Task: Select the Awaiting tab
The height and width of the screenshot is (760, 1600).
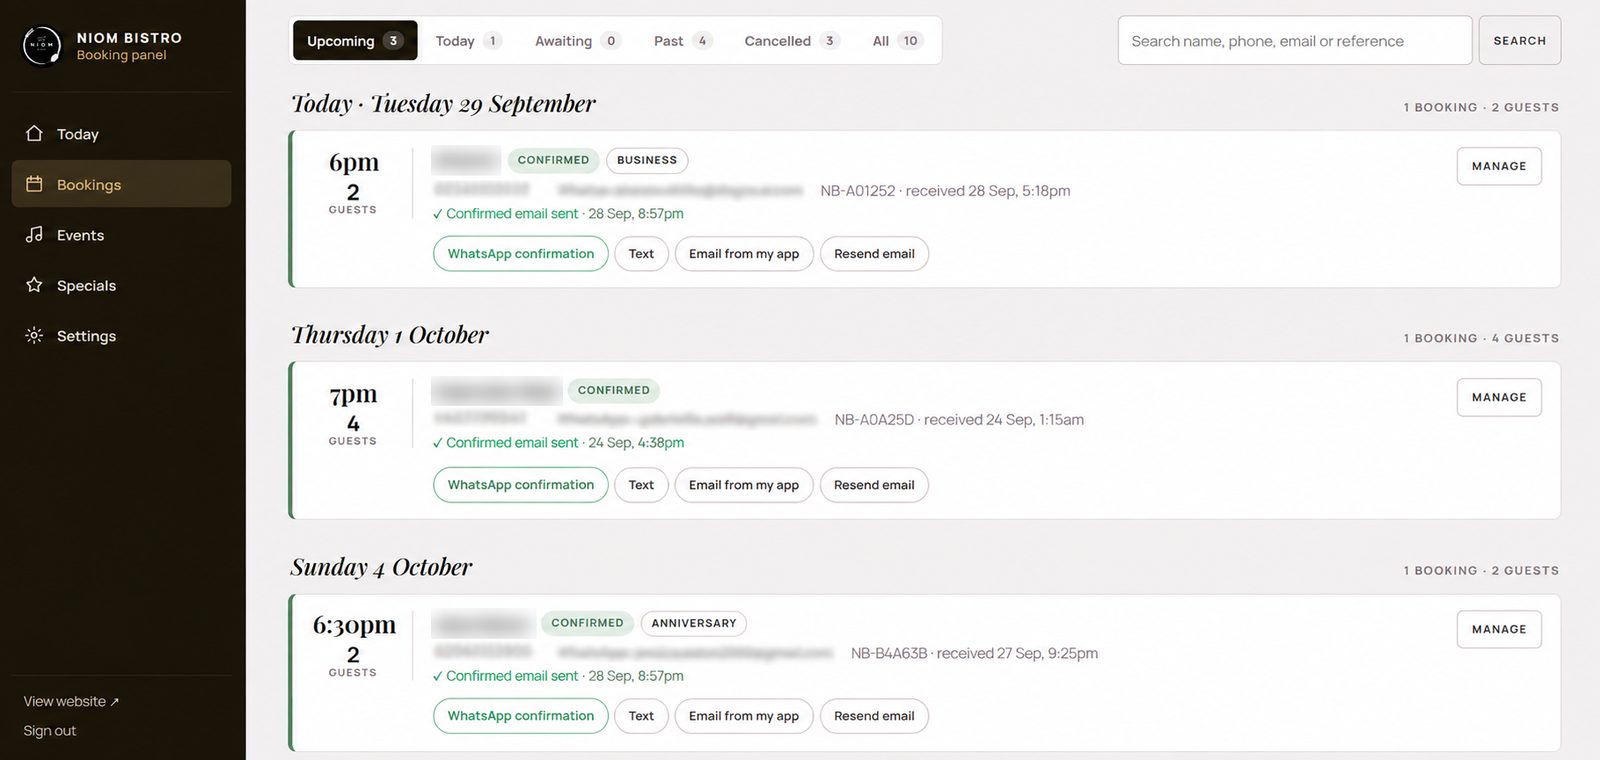Action: click(577, 41)
